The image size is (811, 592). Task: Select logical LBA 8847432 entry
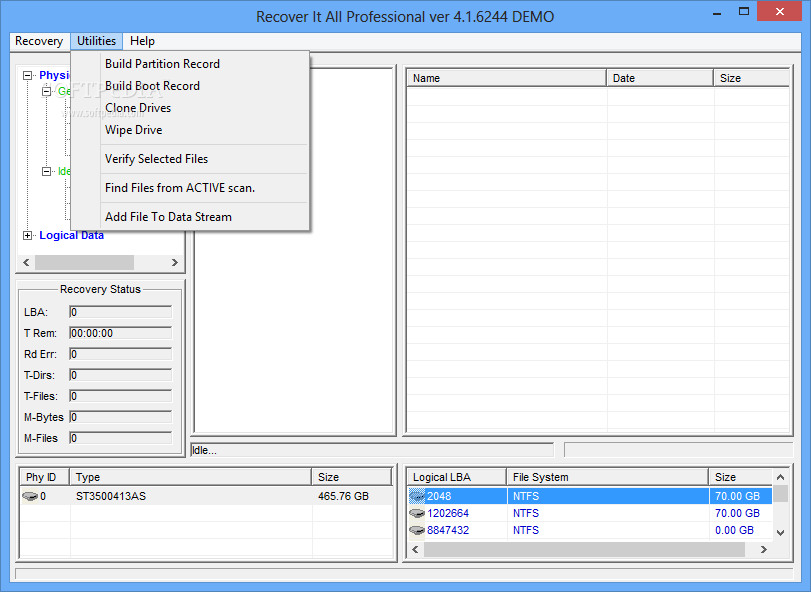point(448,530)
